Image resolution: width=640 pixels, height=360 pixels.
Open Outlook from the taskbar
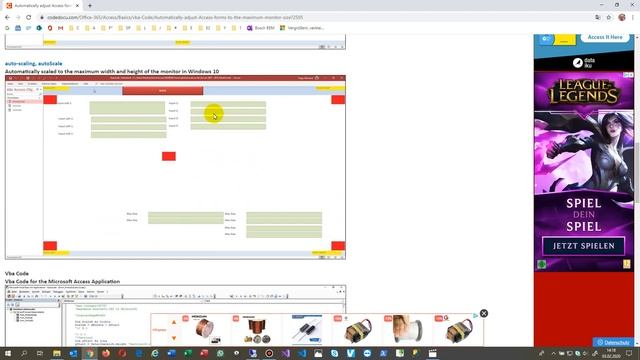[73, 353]
